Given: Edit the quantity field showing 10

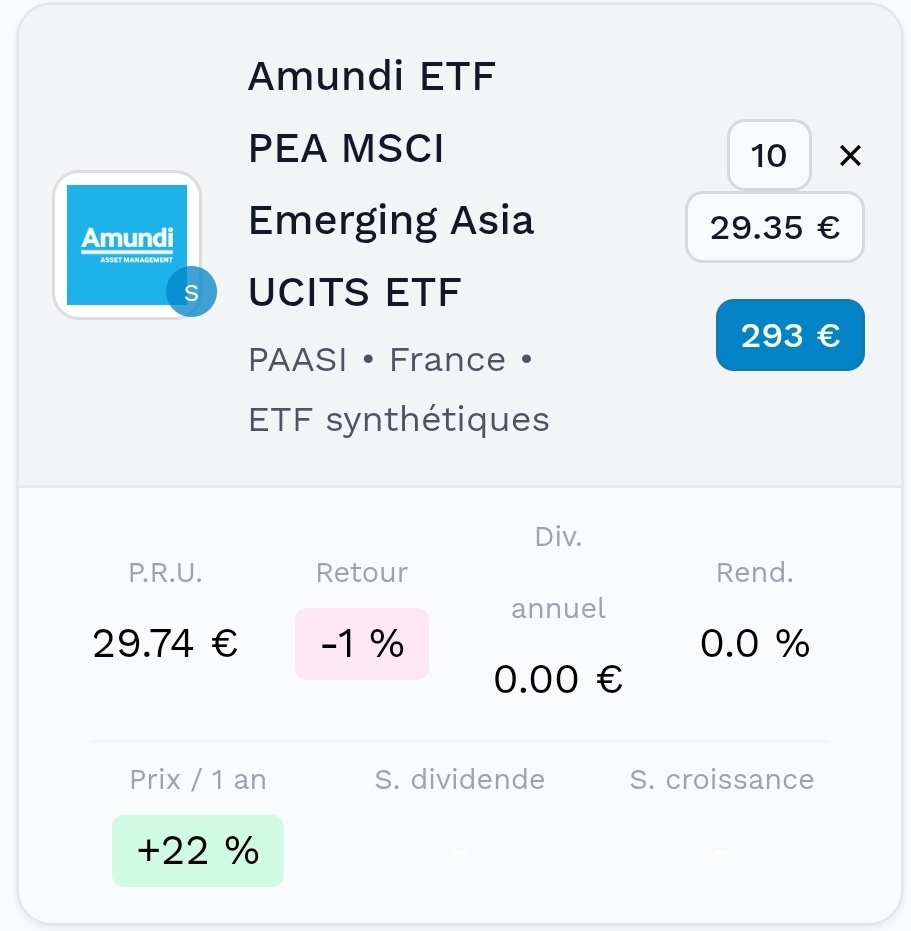Looking at the screenshot, I should (x=769, y=156).
